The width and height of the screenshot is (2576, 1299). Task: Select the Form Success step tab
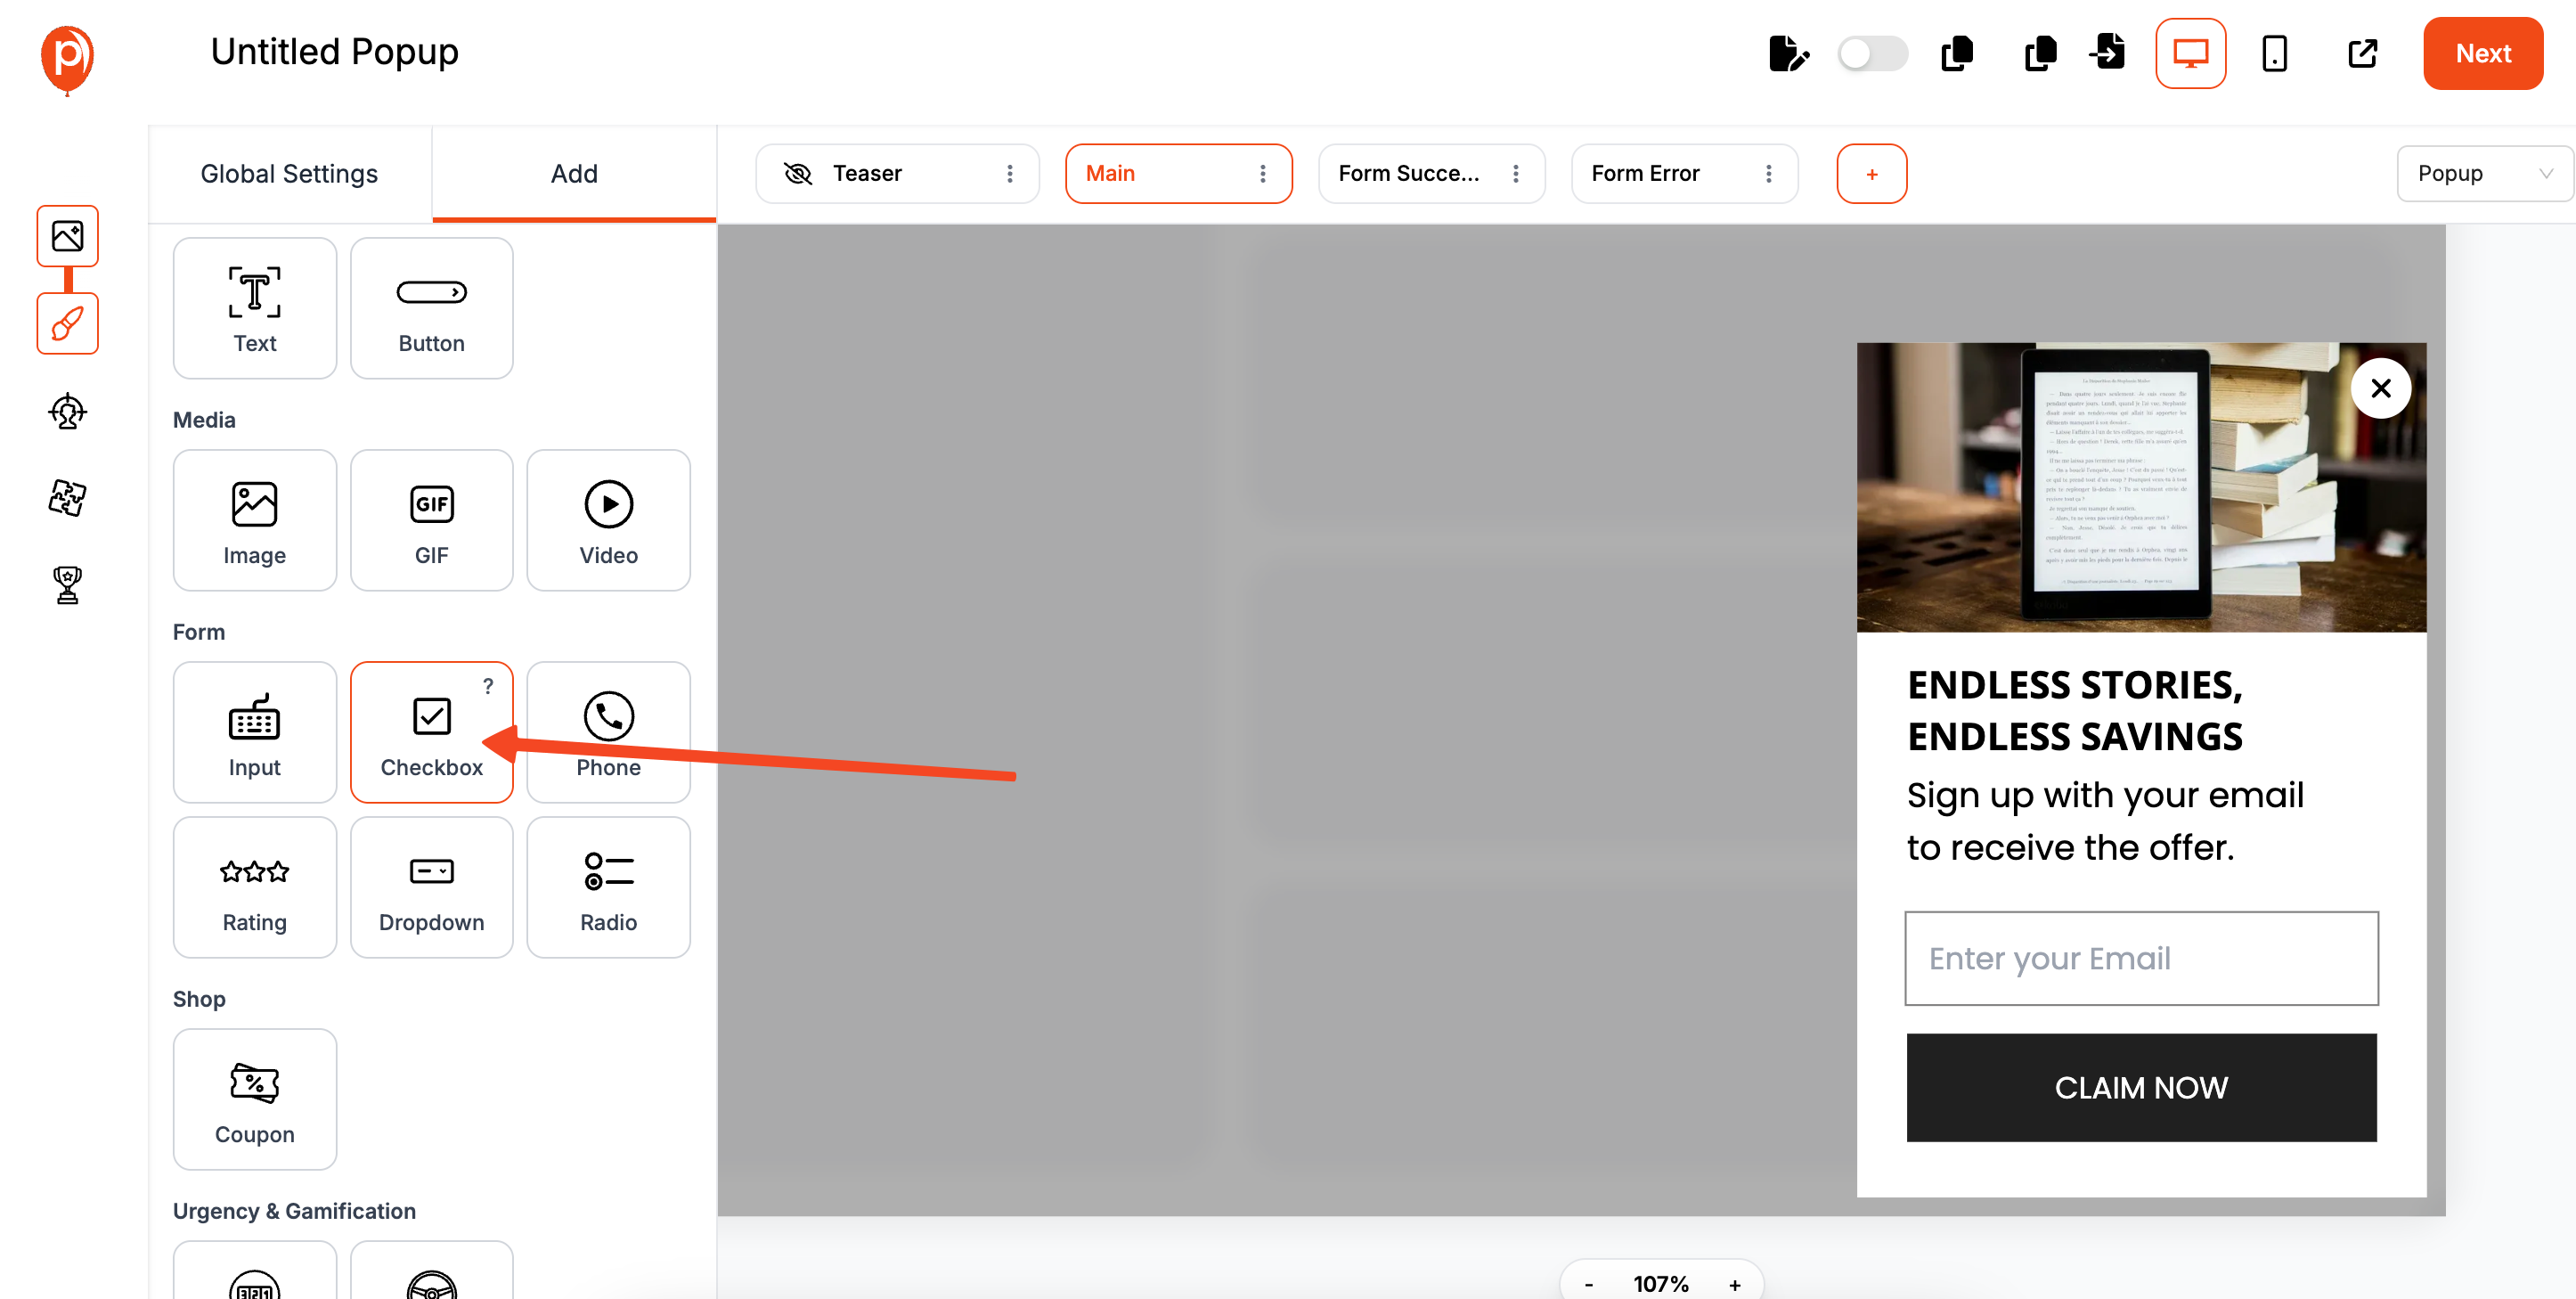pos(1431,173)
